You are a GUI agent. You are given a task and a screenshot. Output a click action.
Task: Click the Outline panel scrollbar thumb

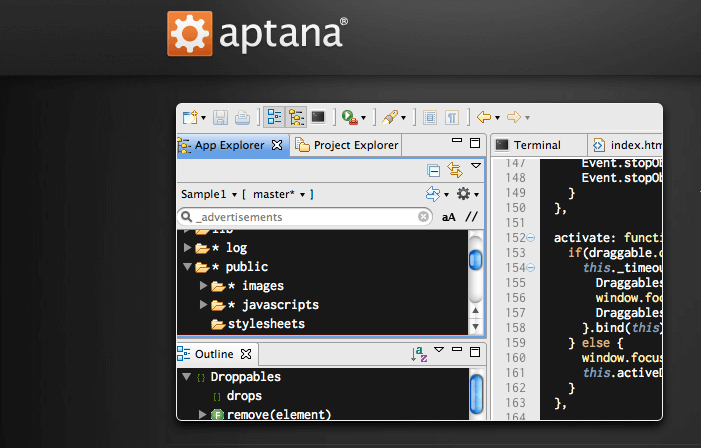(x=477, y=394)
